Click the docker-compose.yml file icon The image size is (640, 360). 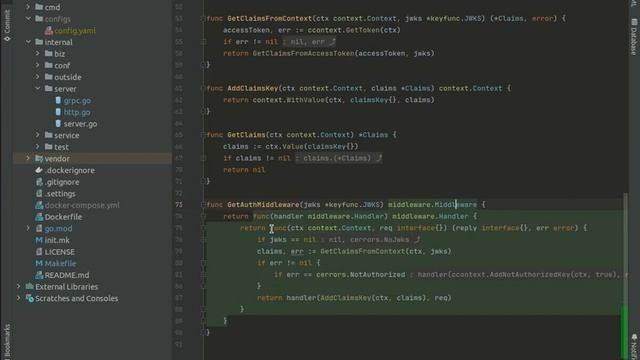click(x=39, y=205)
